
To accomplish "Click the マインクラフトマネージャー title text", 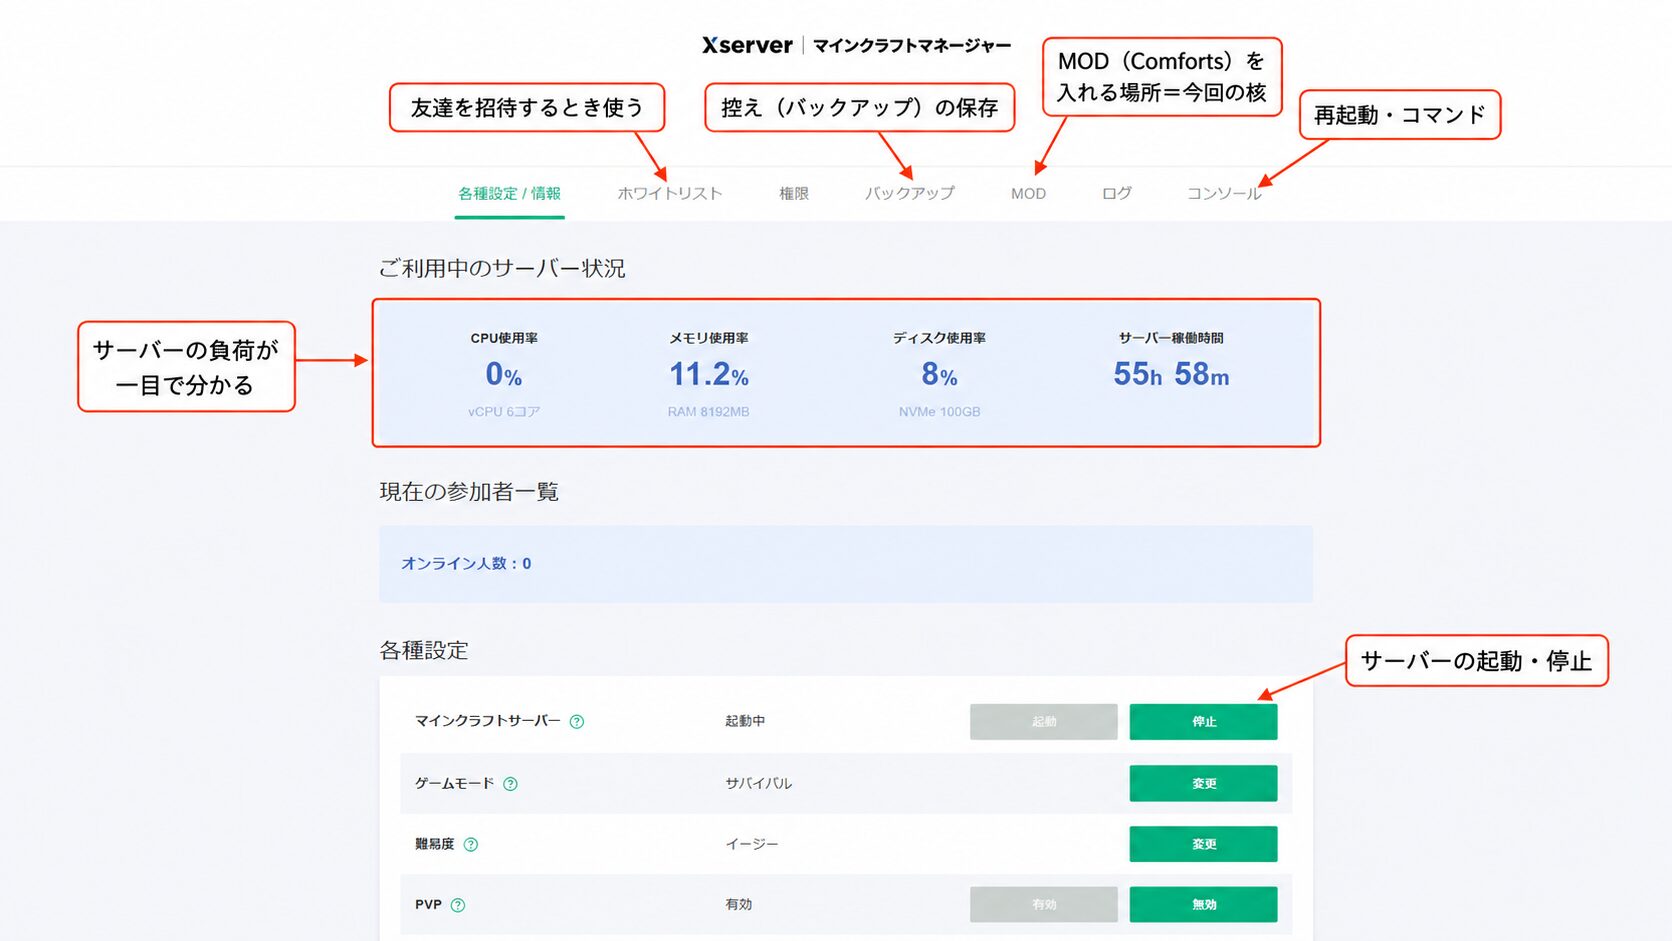I will coord(912,45).
